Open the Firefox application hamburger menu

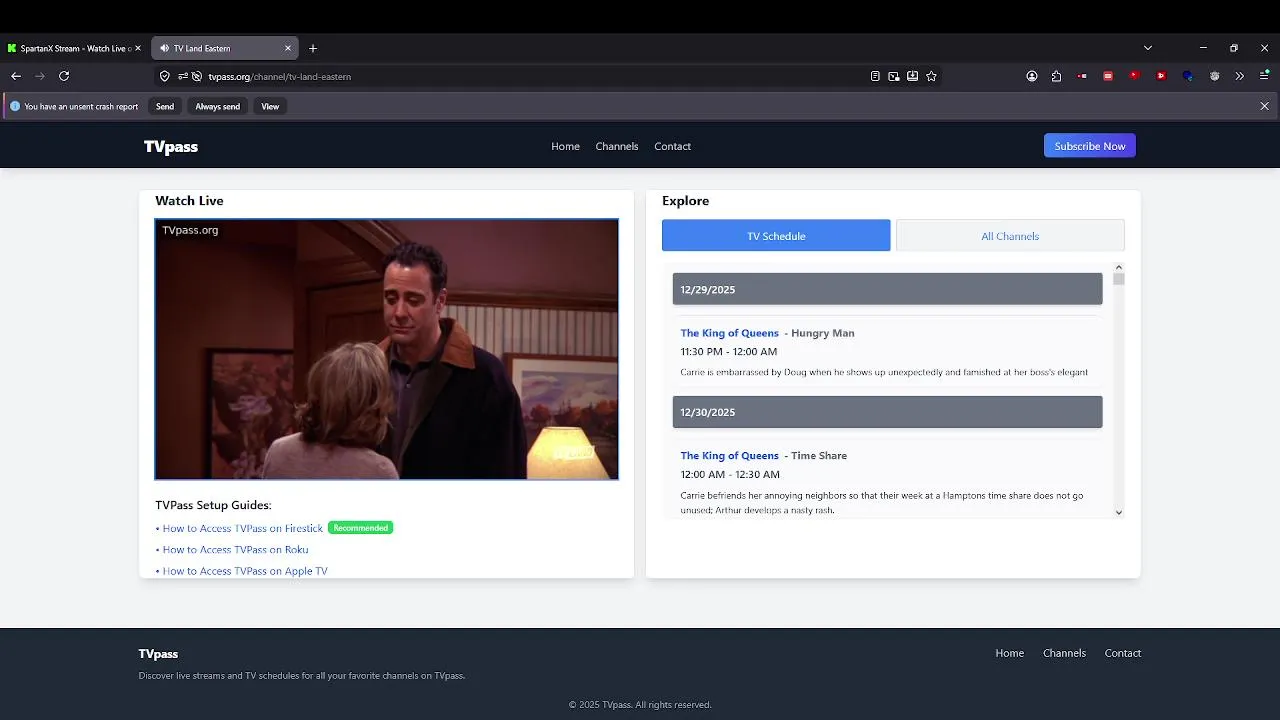click(1265, 76)
